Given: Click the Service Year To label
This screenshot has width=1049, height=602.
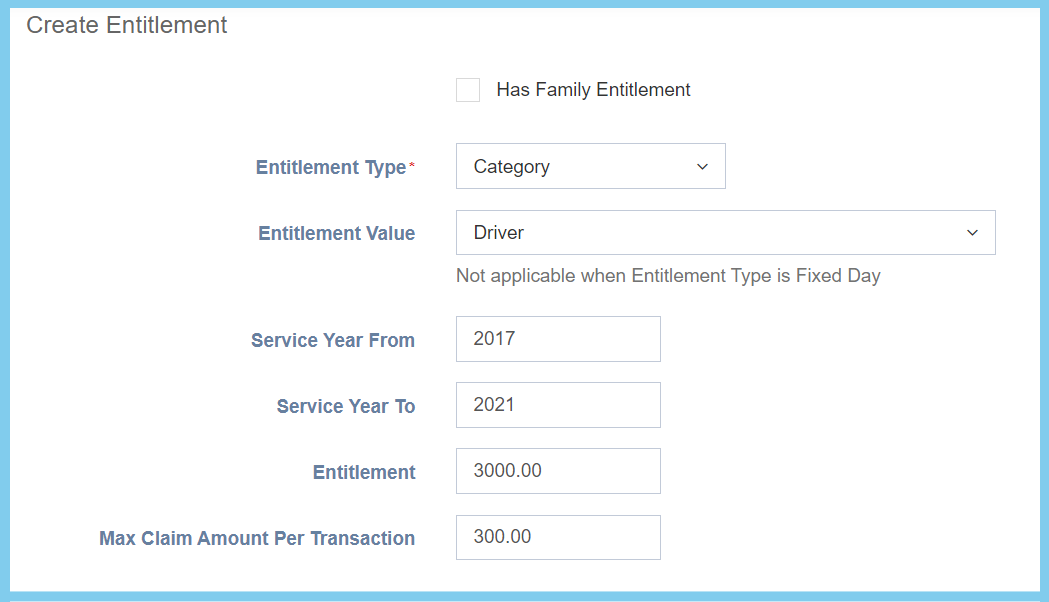Looking at the screenshot, I should tap(345, 407).
